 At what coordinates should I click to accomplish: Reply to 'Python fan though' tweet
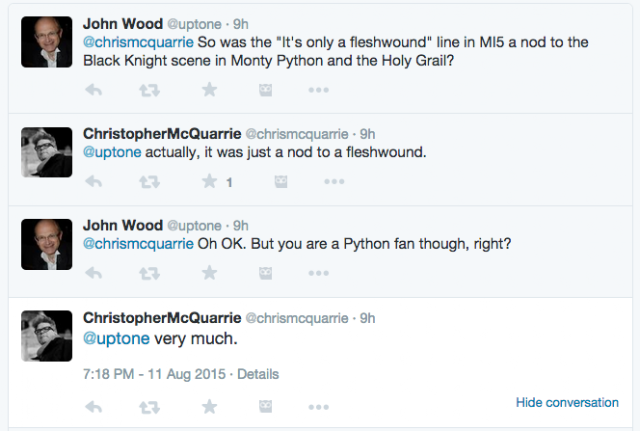coord(93,273)
